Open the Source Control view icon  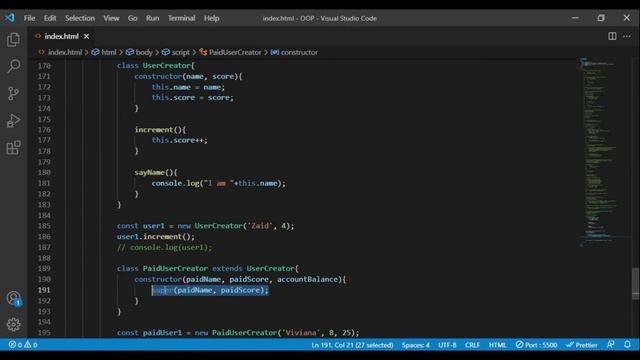click(13, 93)
